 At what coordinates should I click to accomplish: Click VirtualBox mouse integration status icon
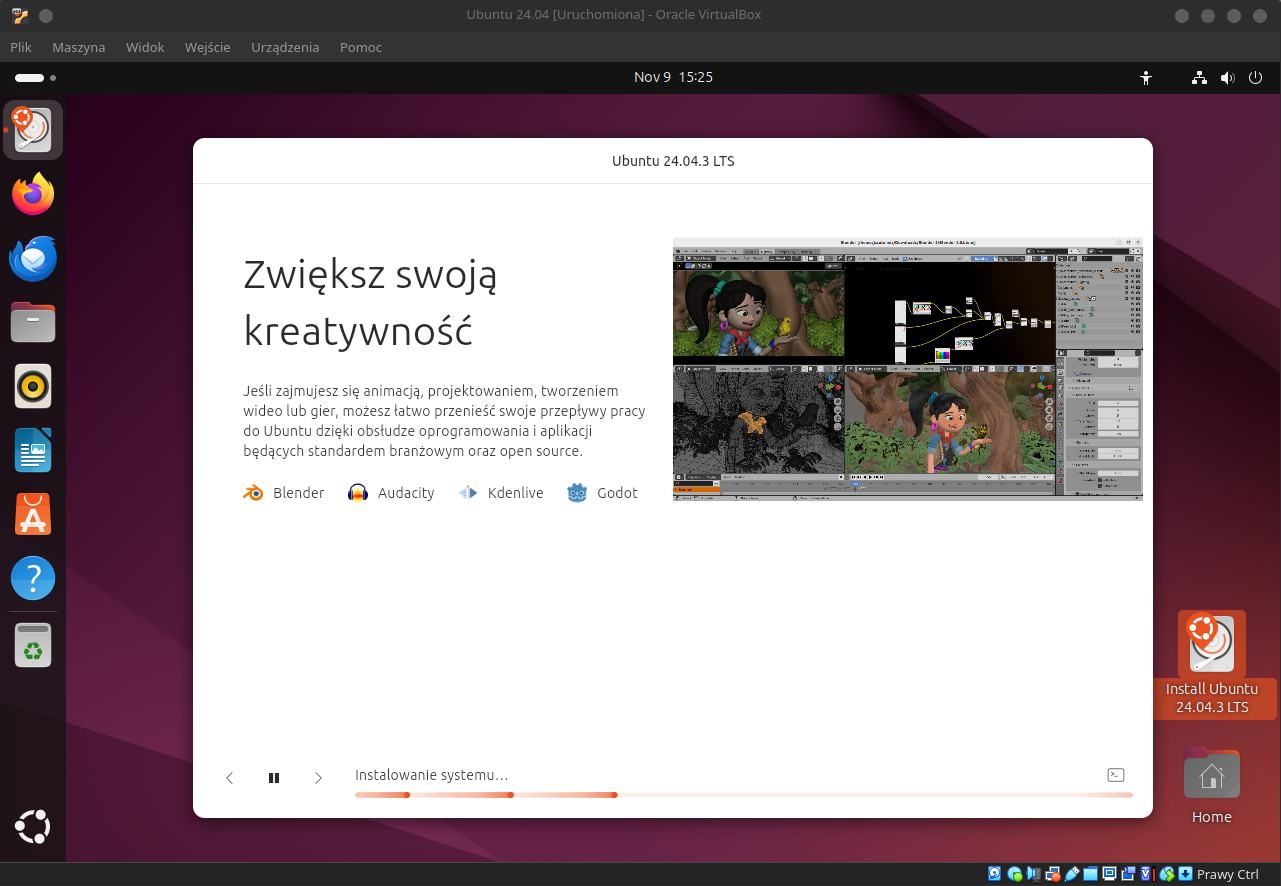tap(1167, 874)
